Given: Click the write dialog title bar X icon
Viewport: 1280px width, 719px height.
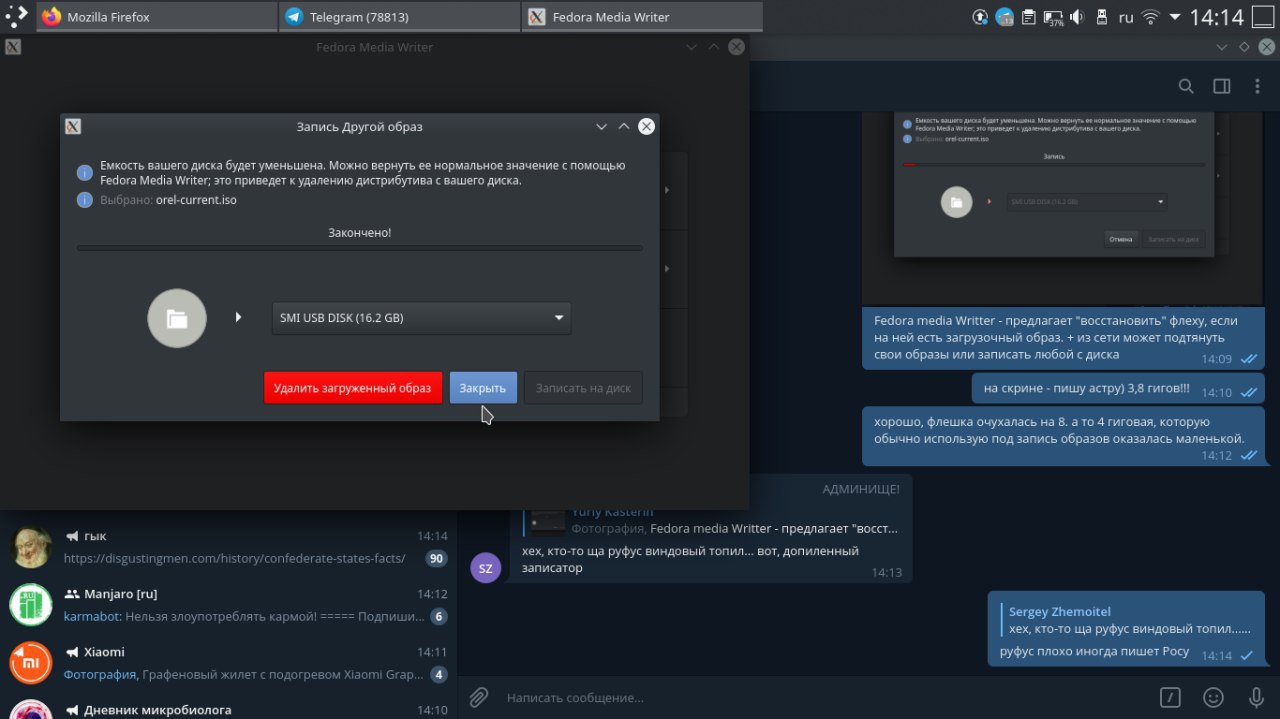Looking at the screenshot, I should point(73,126).
